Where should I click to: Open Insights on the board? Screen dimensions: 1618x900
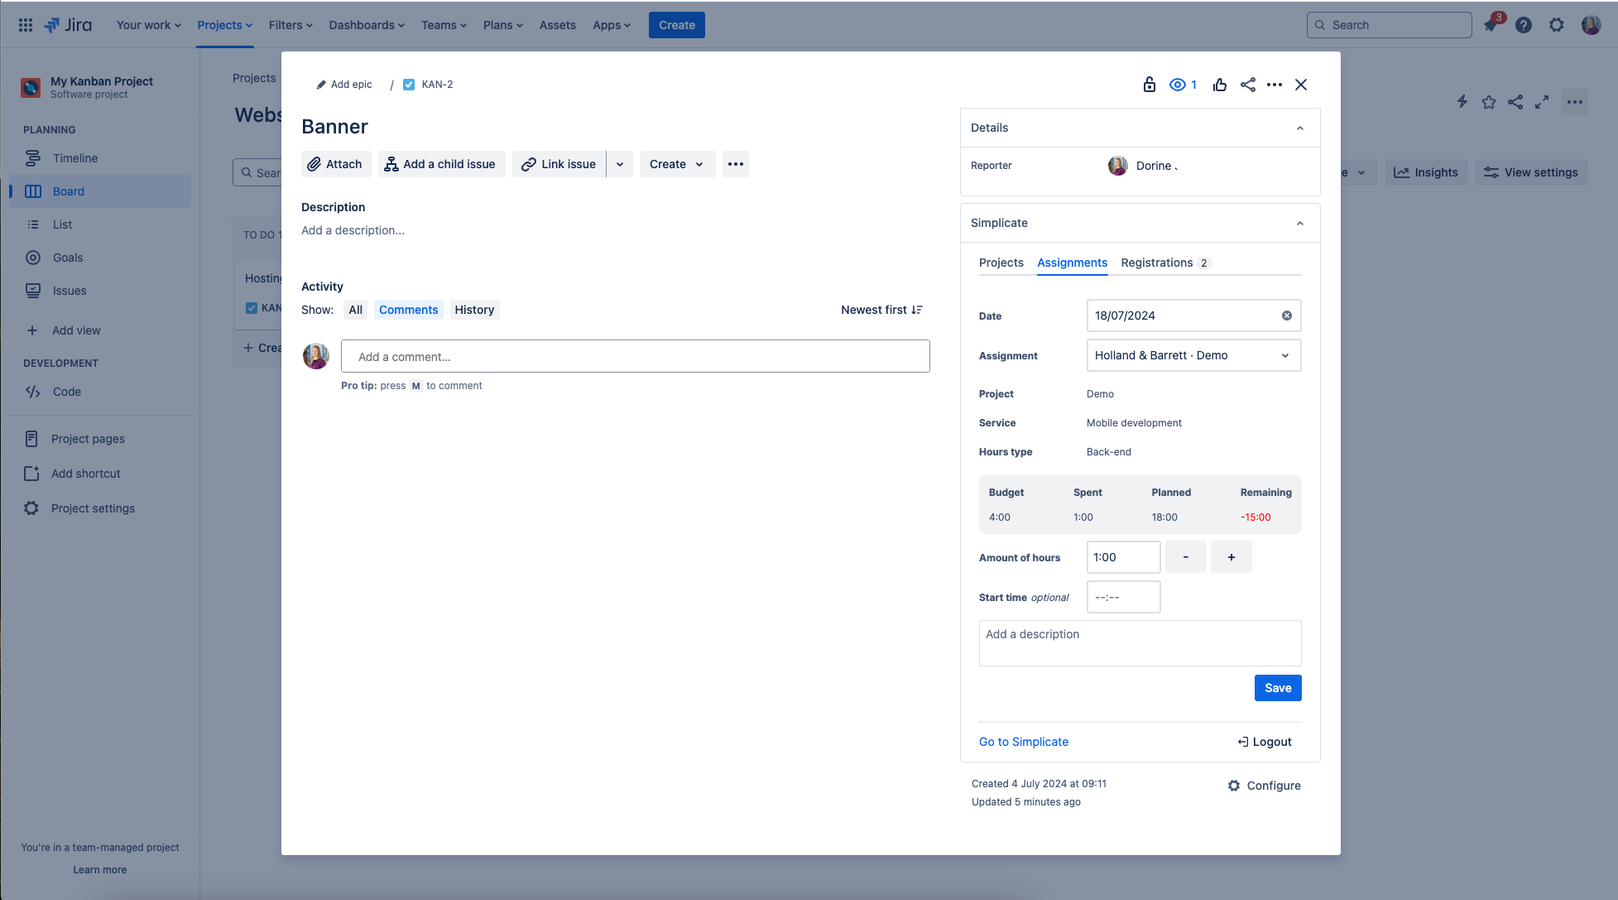pos(1426,172)
